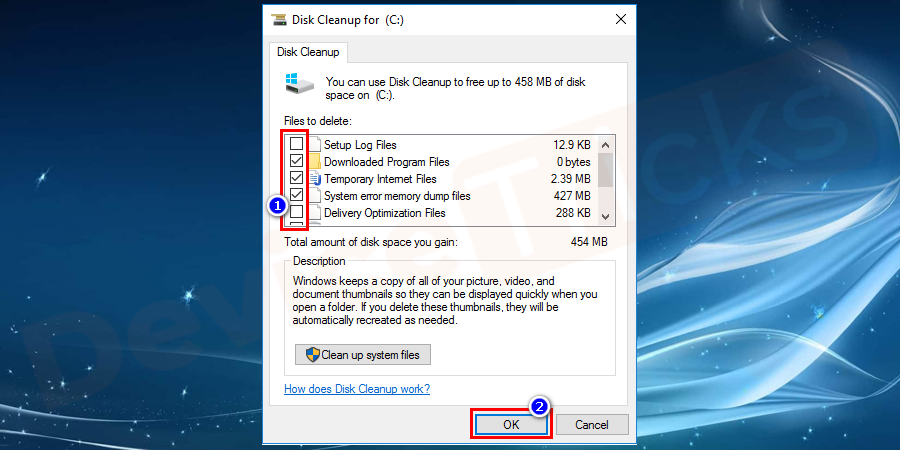Check the Setup Log Files checkbox
Viewport: 900px width, 450px height.
coord(297,144)
